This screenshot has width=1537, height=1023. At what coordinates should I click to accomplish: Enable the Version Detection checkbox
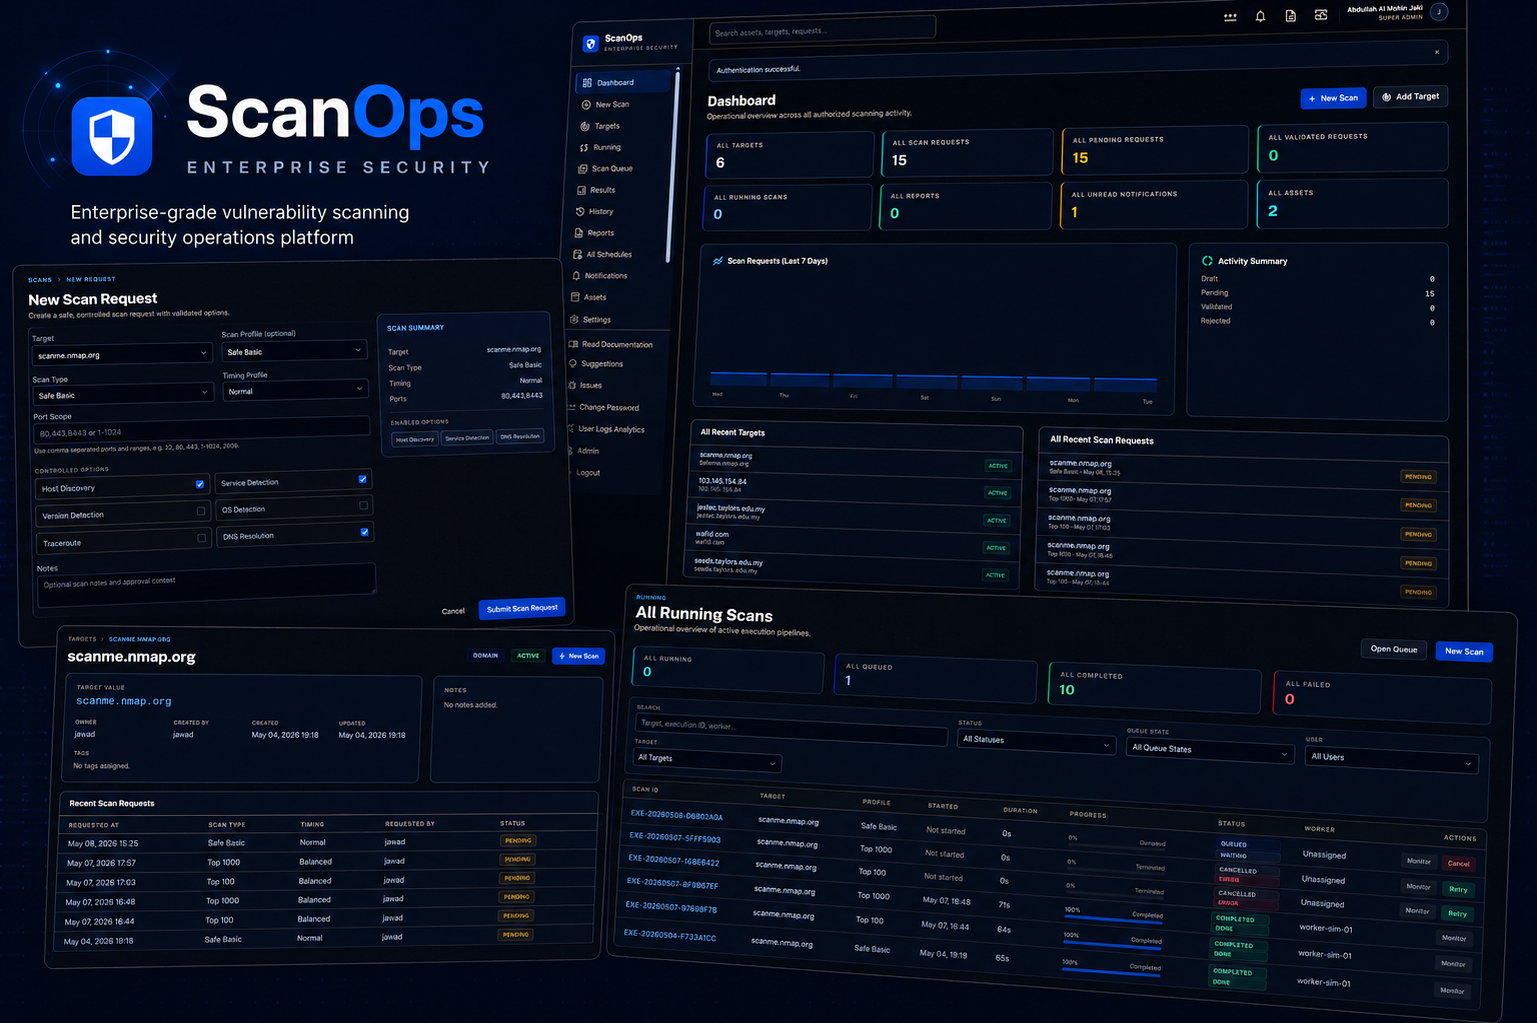[x=201, y=511]
